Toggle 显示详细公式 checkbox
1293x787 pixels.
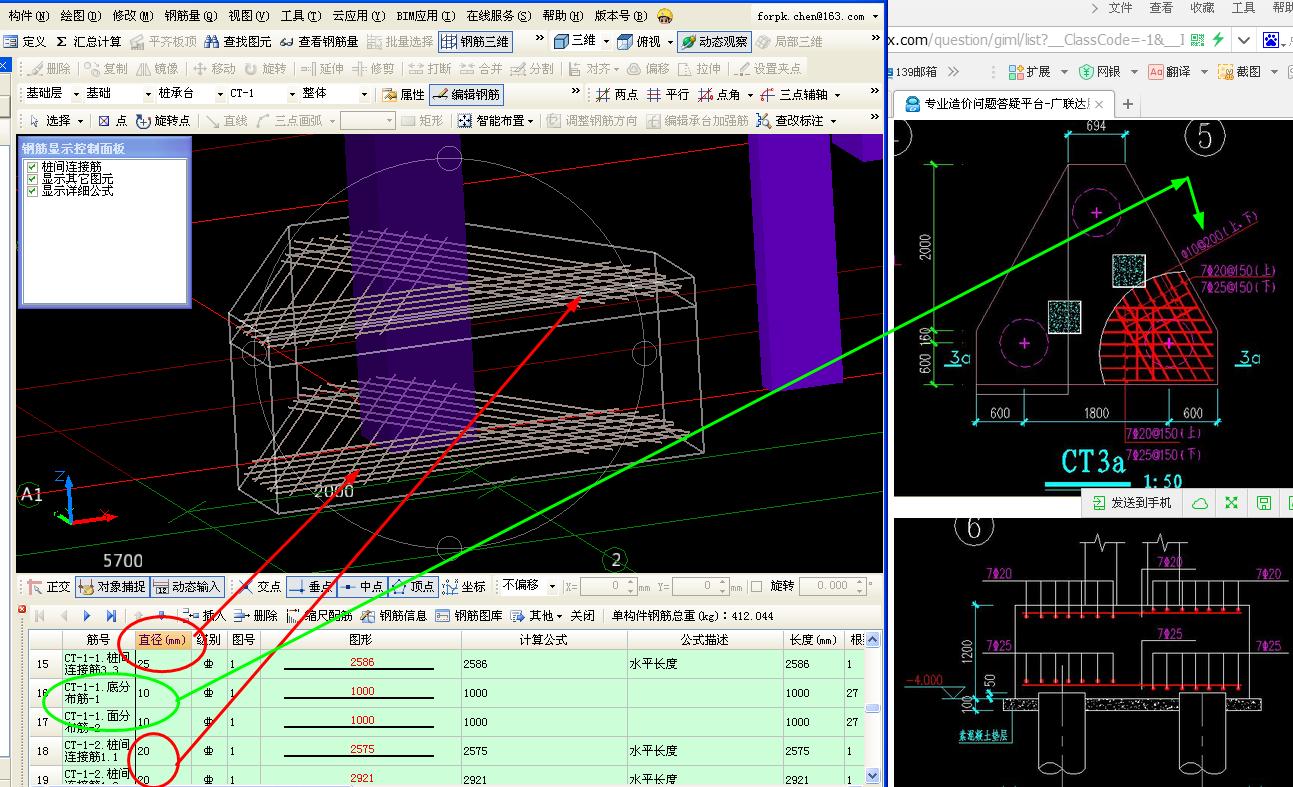[x=33, y=191]
